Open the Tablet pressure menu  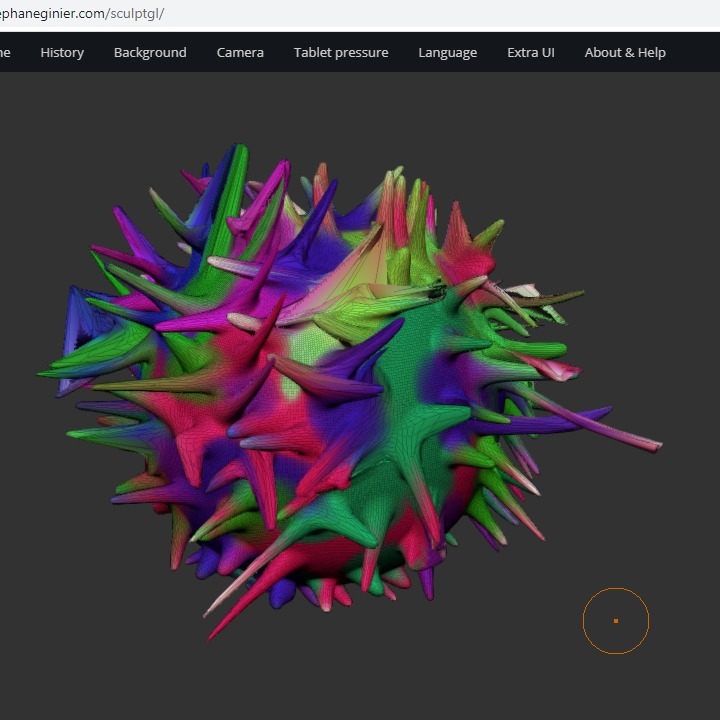click(341, 53)
